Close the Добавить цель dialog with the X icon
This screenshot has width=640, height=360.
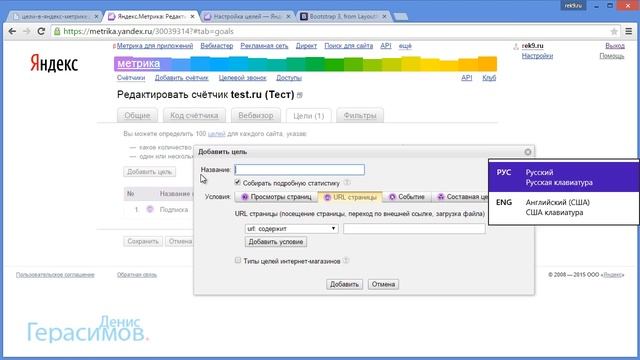click(528, 152)
